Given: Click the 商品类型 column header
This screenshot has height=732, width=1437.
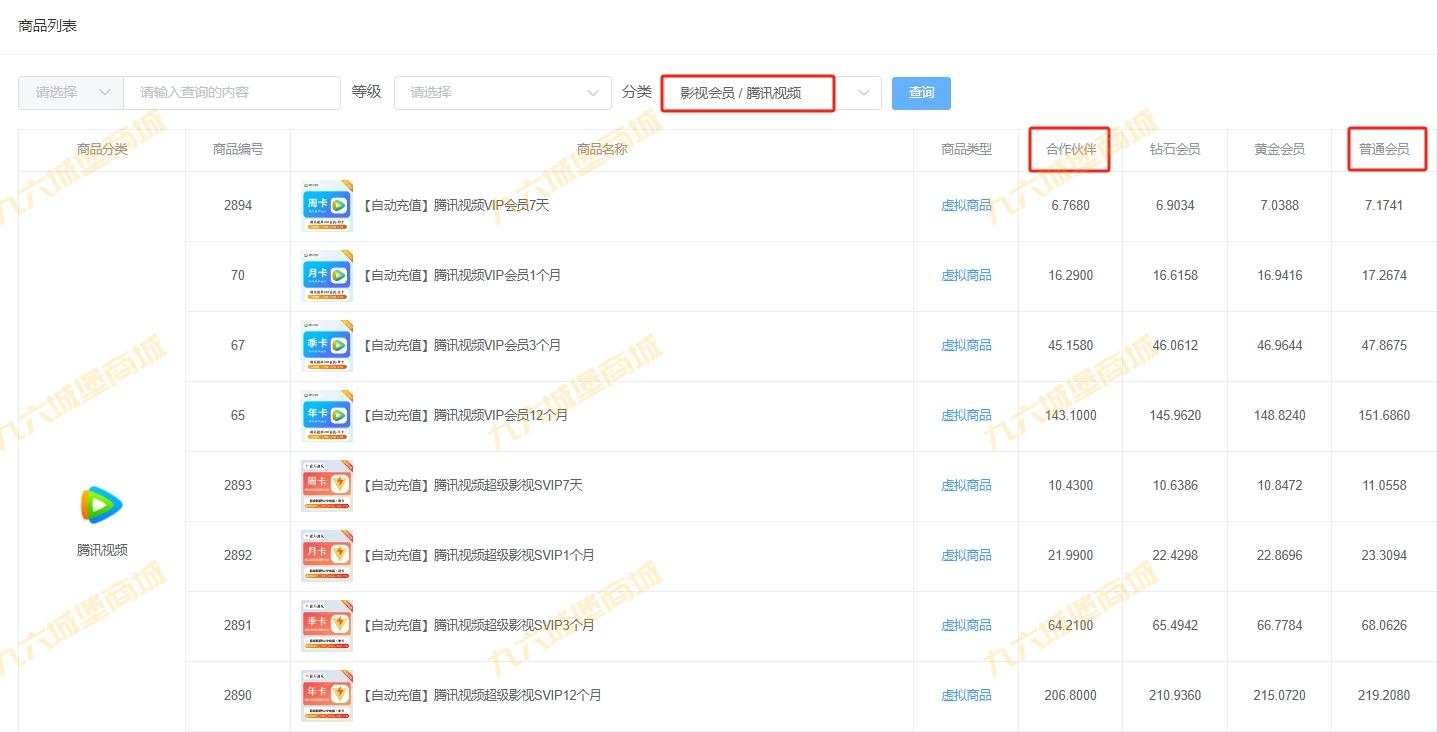Looking at the screenshot, I should pyautogui.click(x=966, y=149).
